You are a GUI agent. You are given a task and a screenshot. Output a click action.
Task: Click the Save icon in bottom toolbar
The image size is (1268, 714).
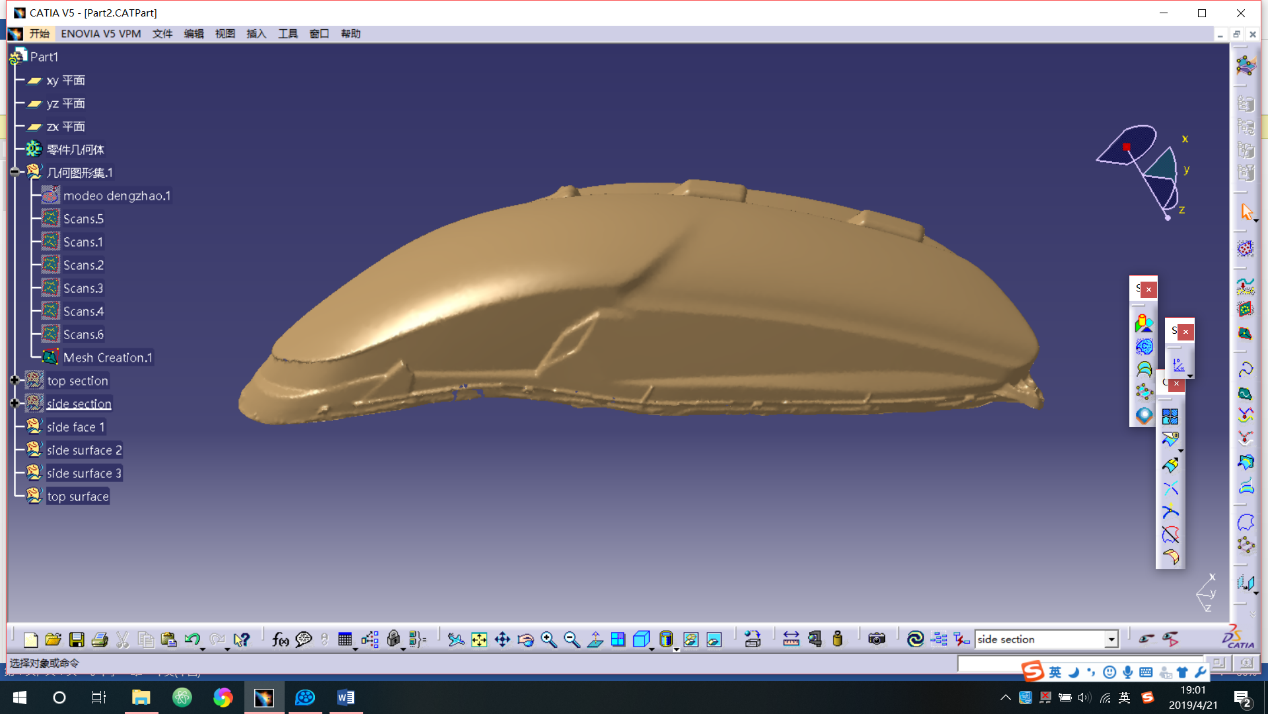pyautogui.click(x=76, y=640)
